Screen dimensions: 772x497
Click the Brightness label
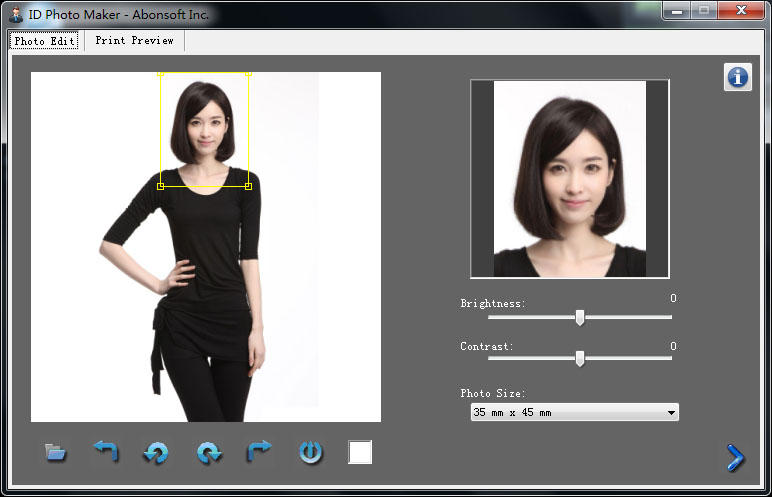pos(493,303)
